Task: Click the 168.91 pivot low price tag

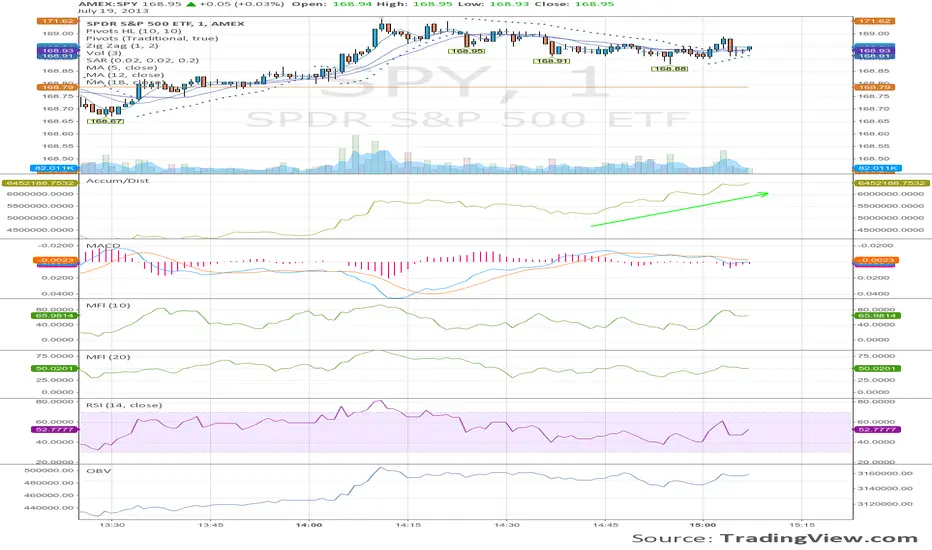Action: point(552,61)
